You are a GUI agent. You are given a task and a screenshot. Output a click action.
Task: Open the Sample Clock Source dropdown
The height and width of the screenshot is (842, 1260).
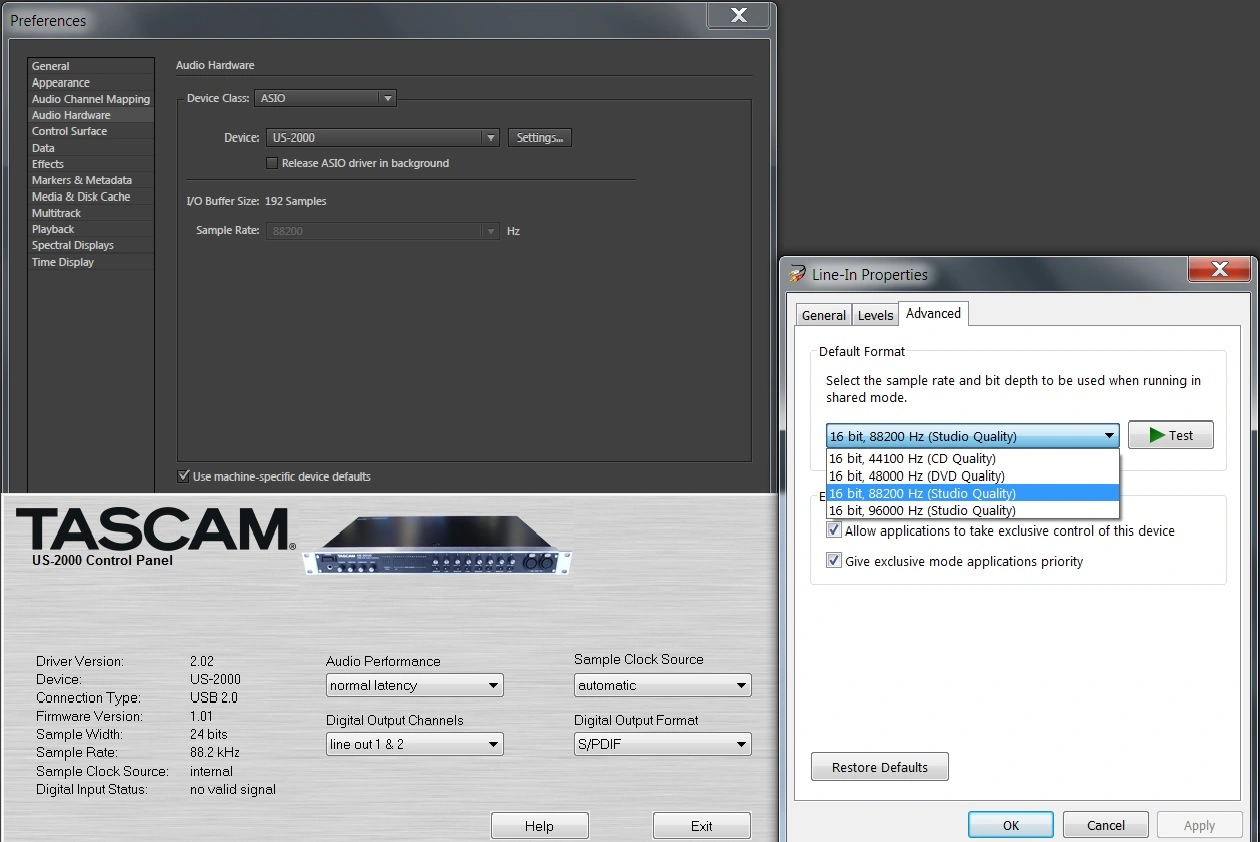click(x=663, y=685)
